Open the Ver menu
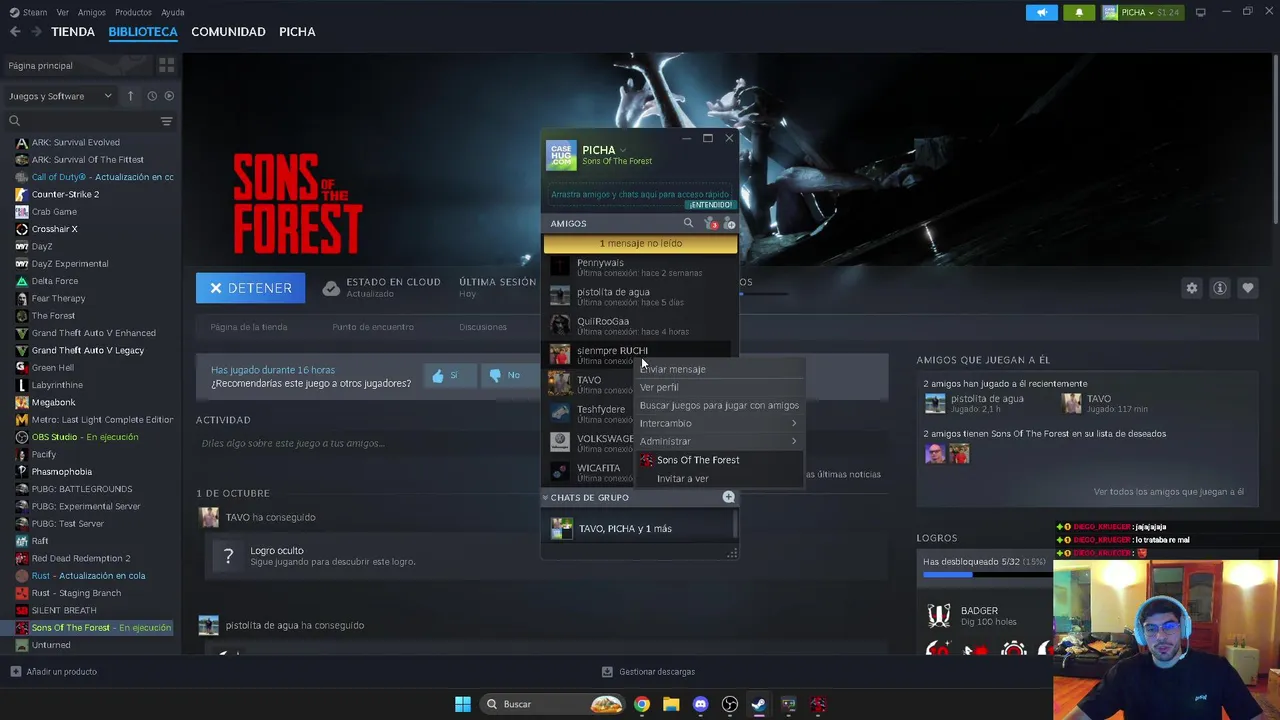 63,12
